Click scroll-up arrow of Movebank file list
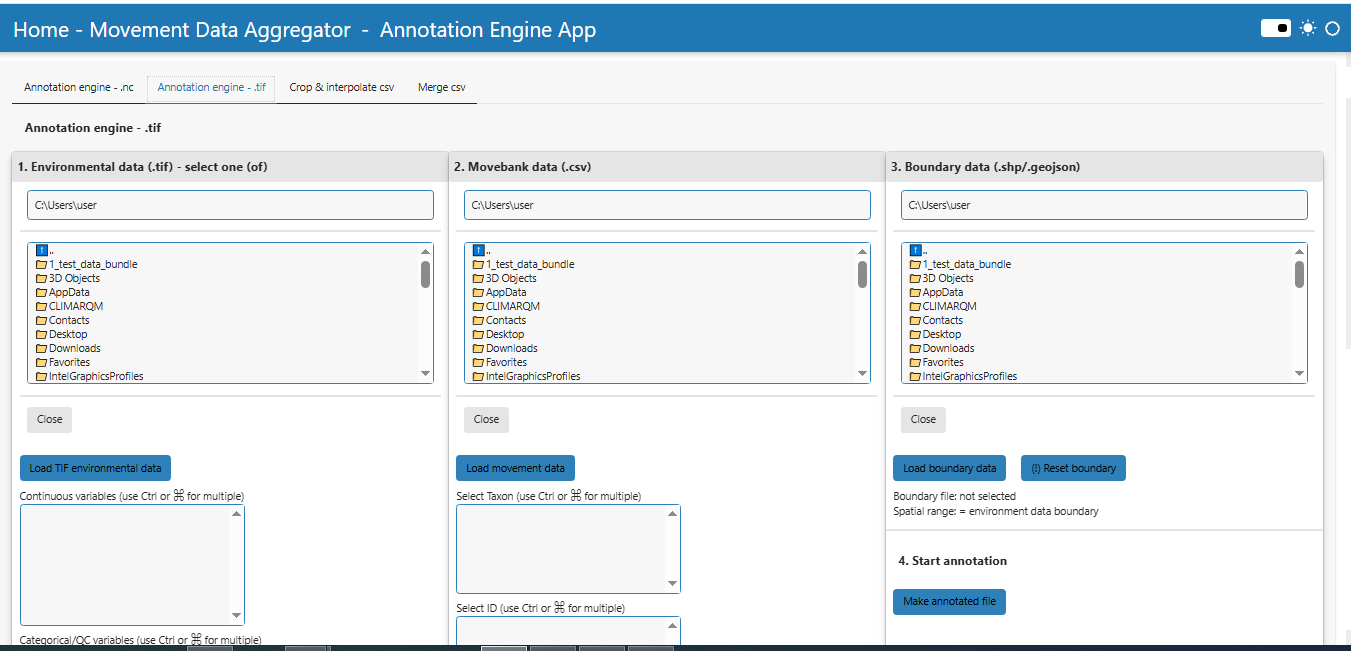 [x=863, y=252]
